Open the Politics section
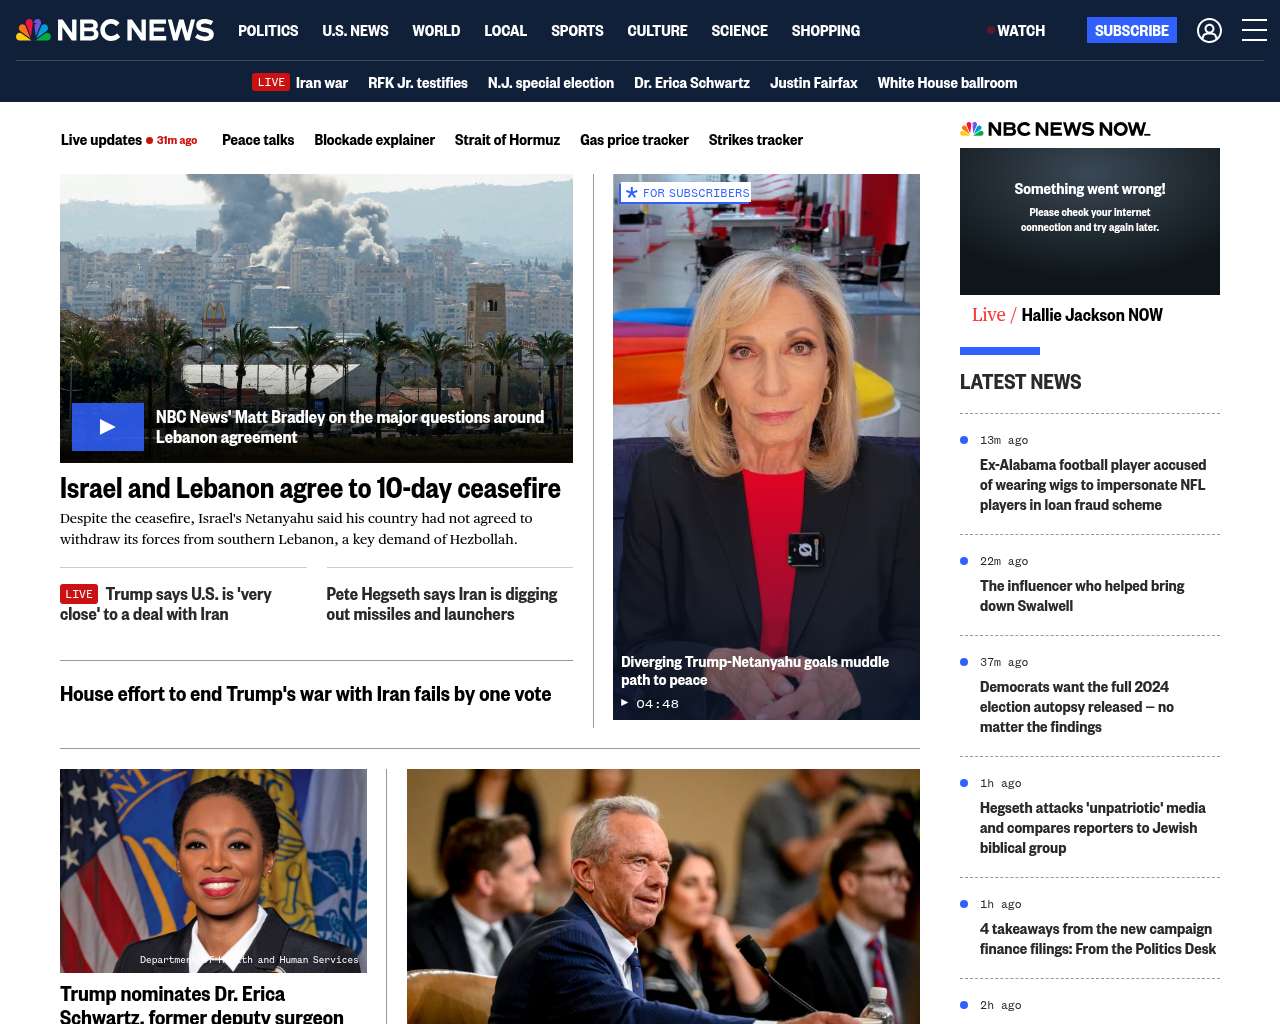1280x1024 pixels. tap(268, 31)
